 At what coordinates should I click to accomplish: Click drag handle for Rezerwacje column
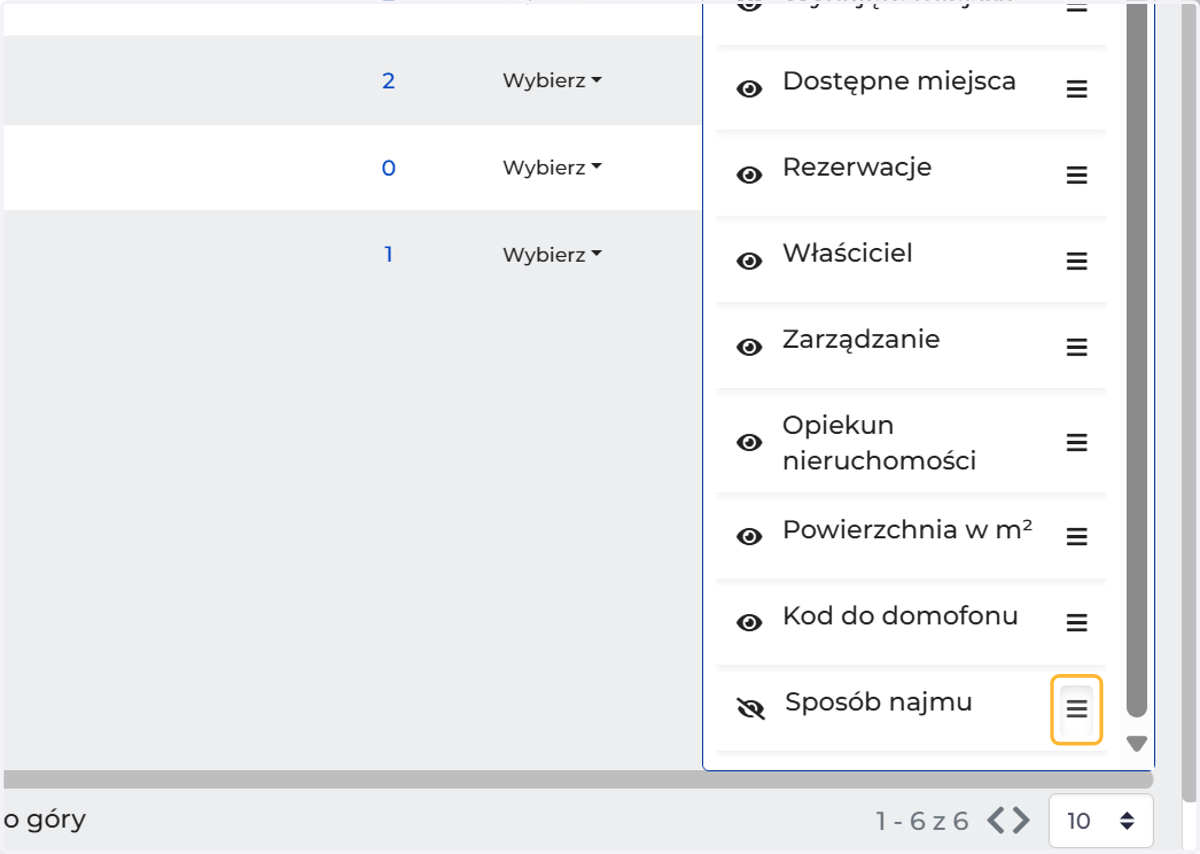(1076, 175)
